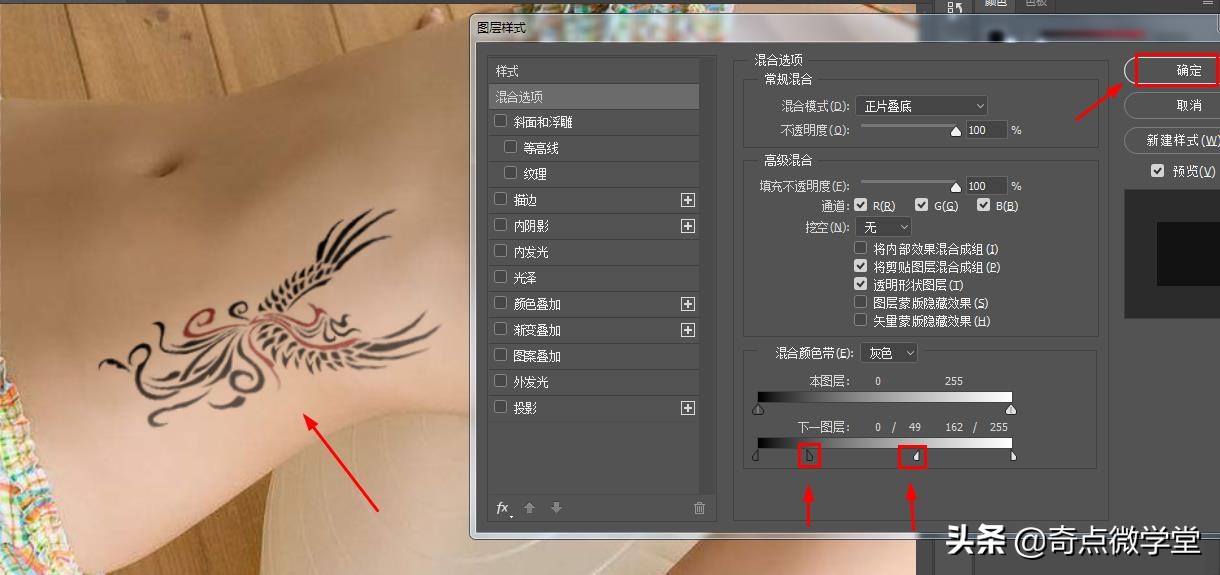Enable the 内发光 checkbox

point(501,251)
